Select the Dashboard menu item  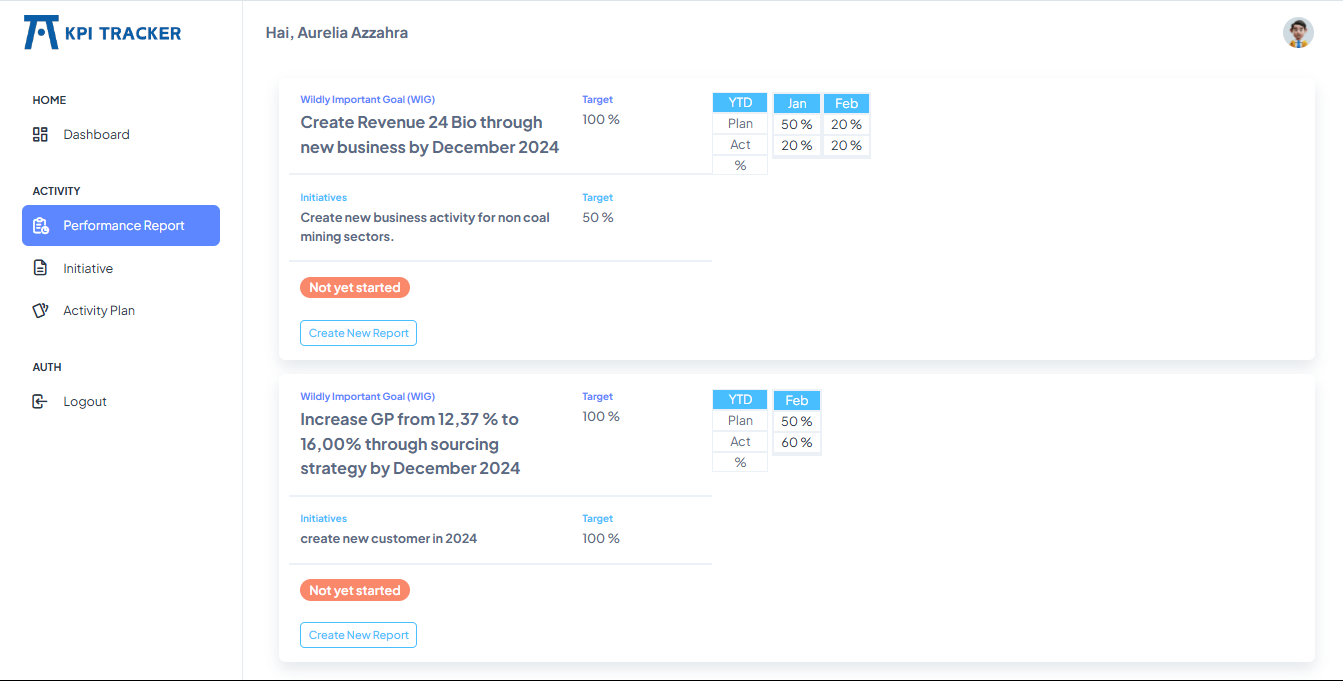click(121, 134)
